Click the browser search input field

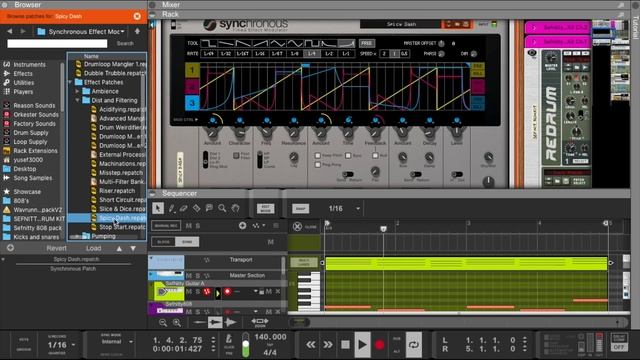point(57,43)
